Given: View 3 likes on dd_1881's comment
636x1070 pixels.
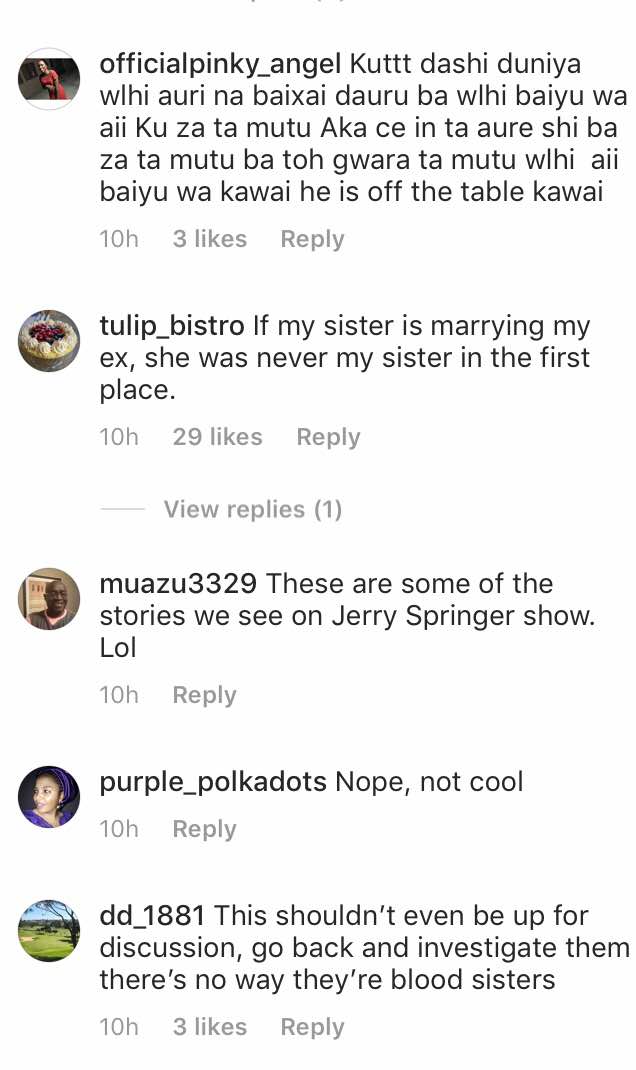Looking at the screenshot, I should coord(209,1028).
